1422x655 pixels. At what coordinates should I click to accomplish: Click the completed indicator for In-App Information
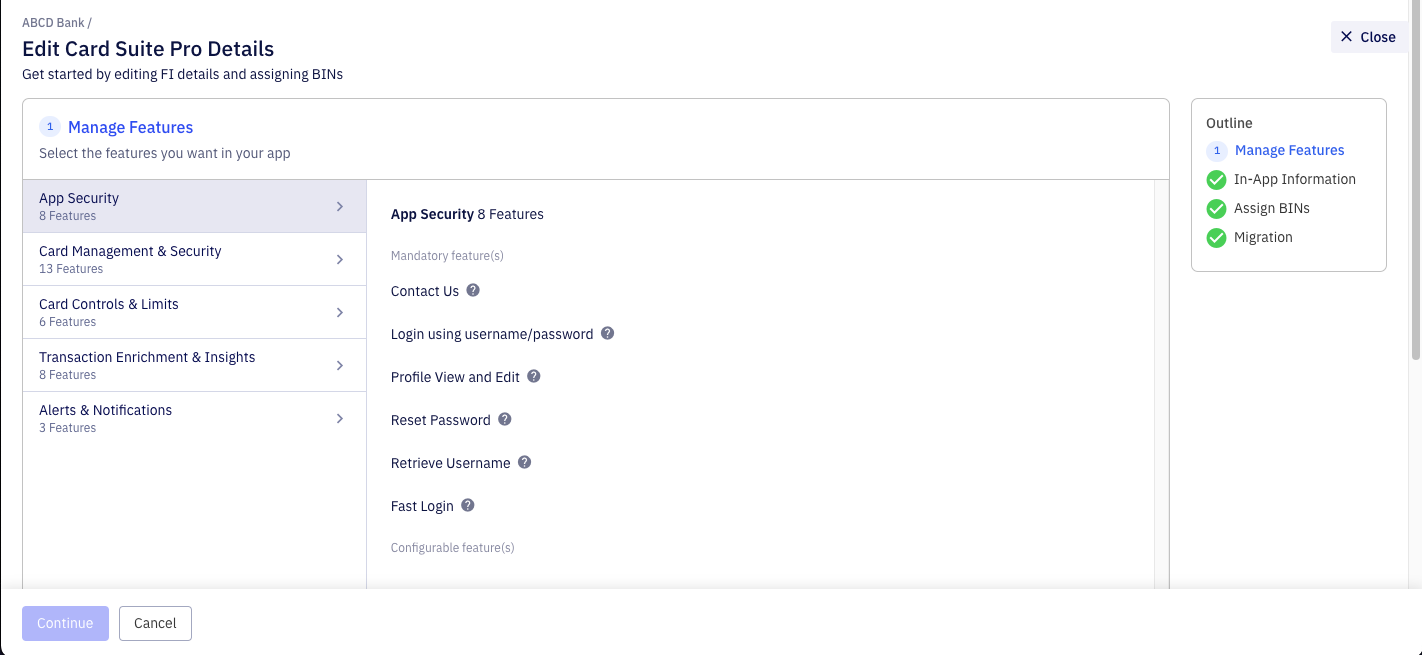tap(1216, 180)
